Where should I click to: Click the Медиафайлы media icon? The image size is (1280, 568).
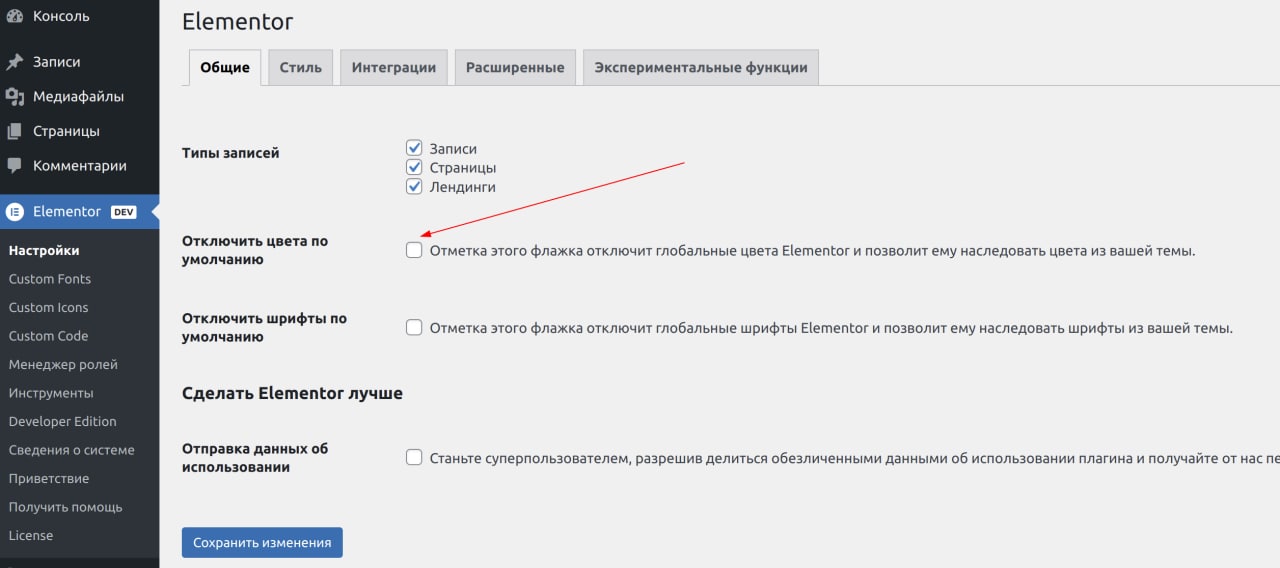(x=14, y=97)
